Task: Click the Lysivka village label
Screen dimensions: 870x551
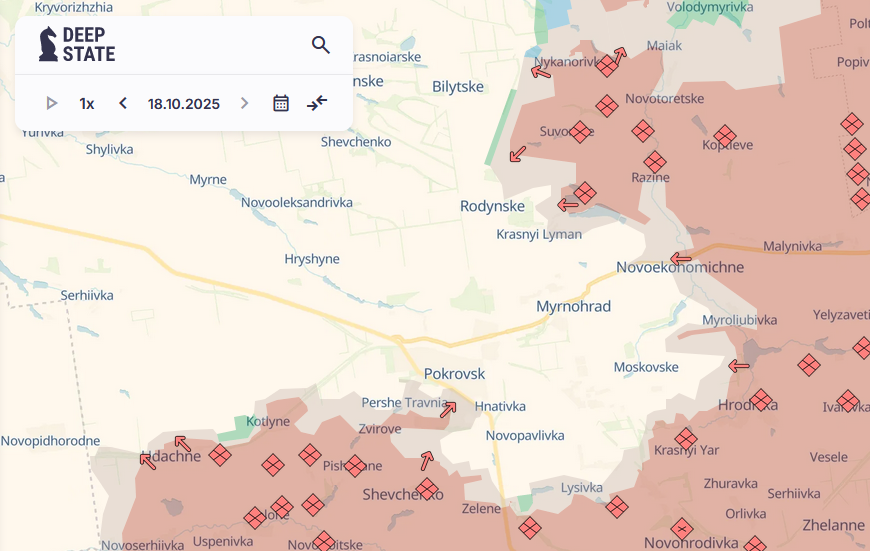Action: pos(581,488)
